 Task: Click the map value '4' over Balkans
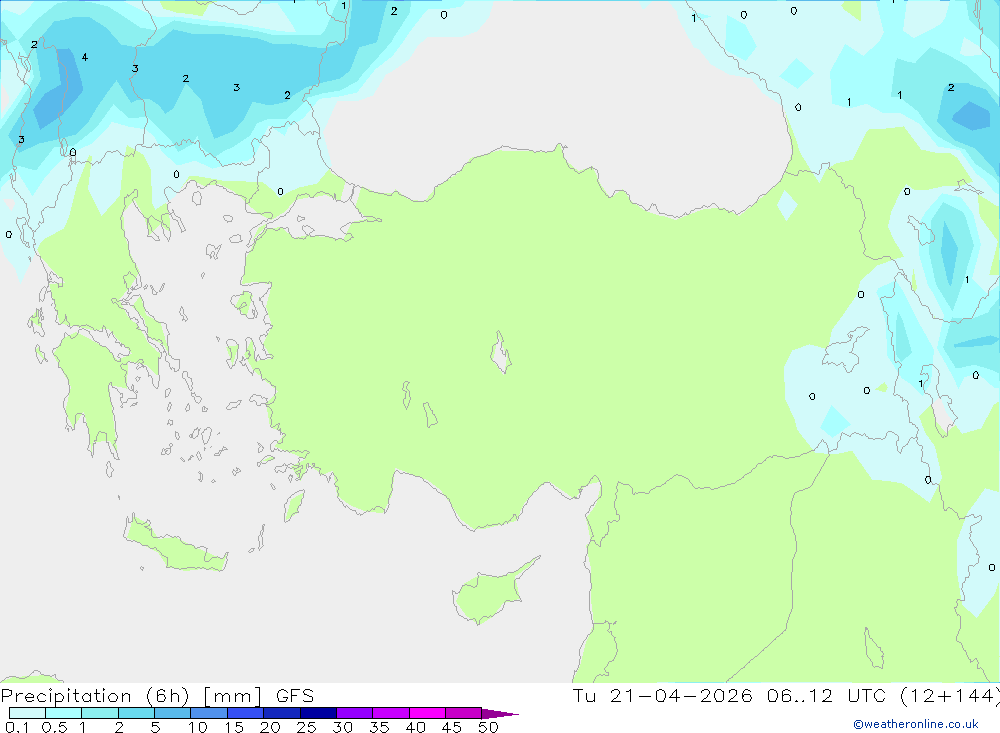click(85, 57)
